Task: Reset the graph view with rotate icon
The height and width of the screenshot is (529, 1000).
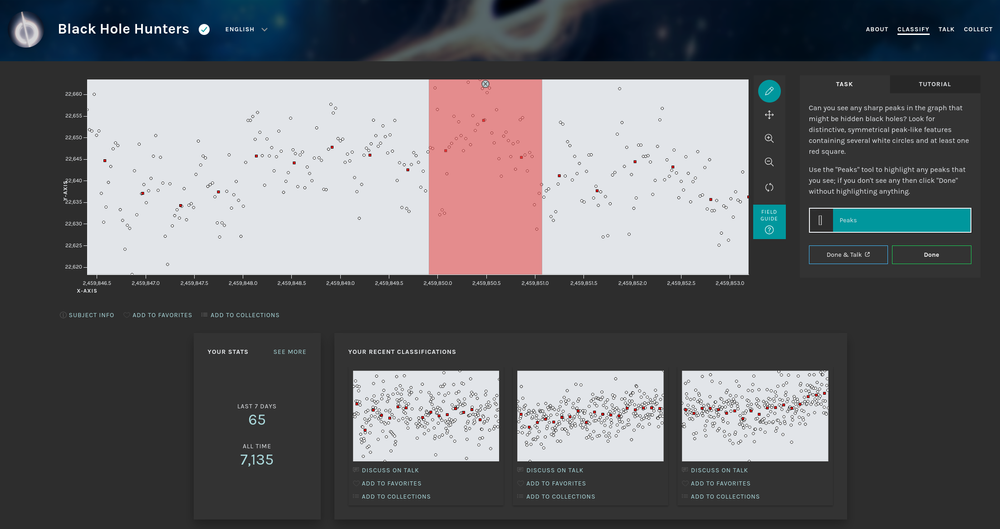Action: (769, 187)
